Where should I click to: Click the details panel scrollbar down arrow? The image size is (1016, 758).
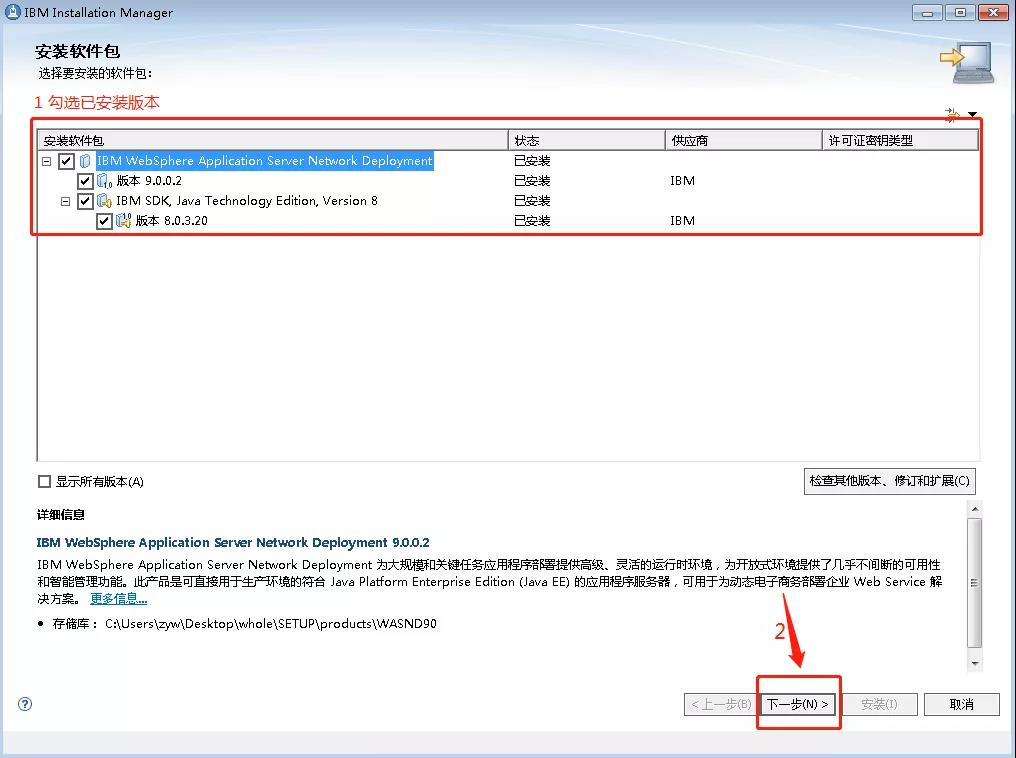(x=975, y=663)
